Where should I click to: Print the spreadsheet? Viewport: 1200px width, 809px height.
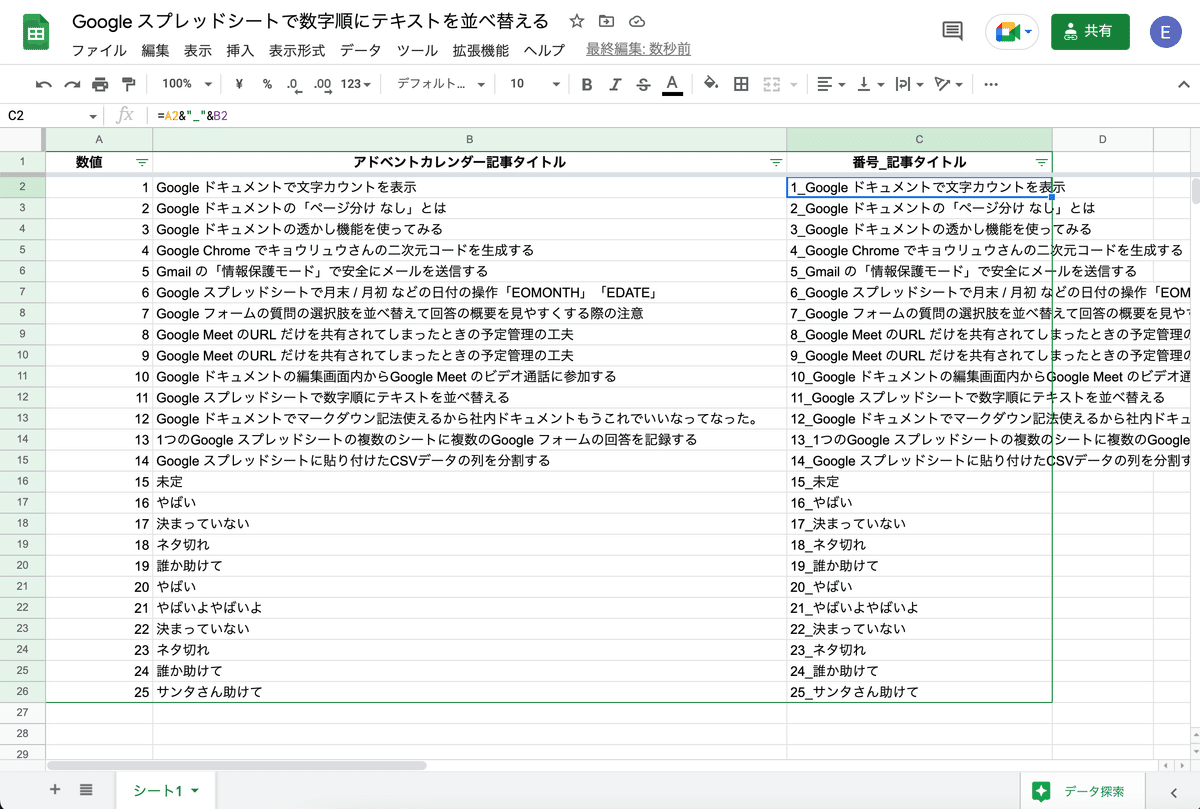[x=100, y=84]
